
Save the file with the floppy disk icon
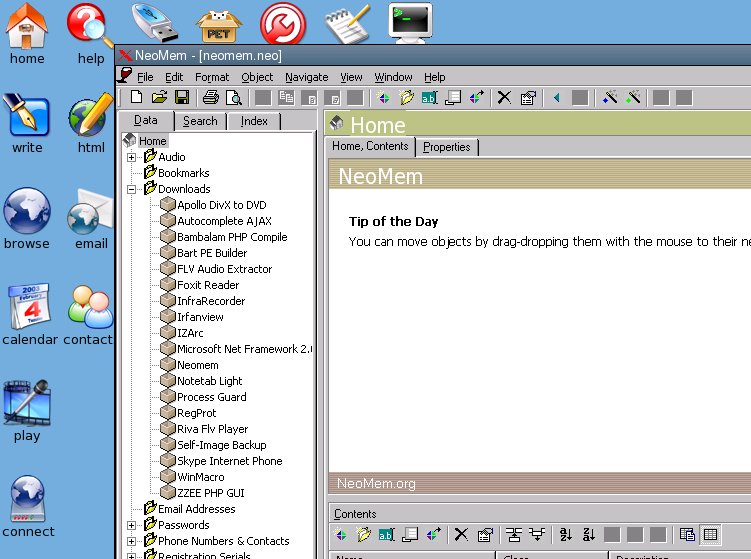(x=182, y=98)
